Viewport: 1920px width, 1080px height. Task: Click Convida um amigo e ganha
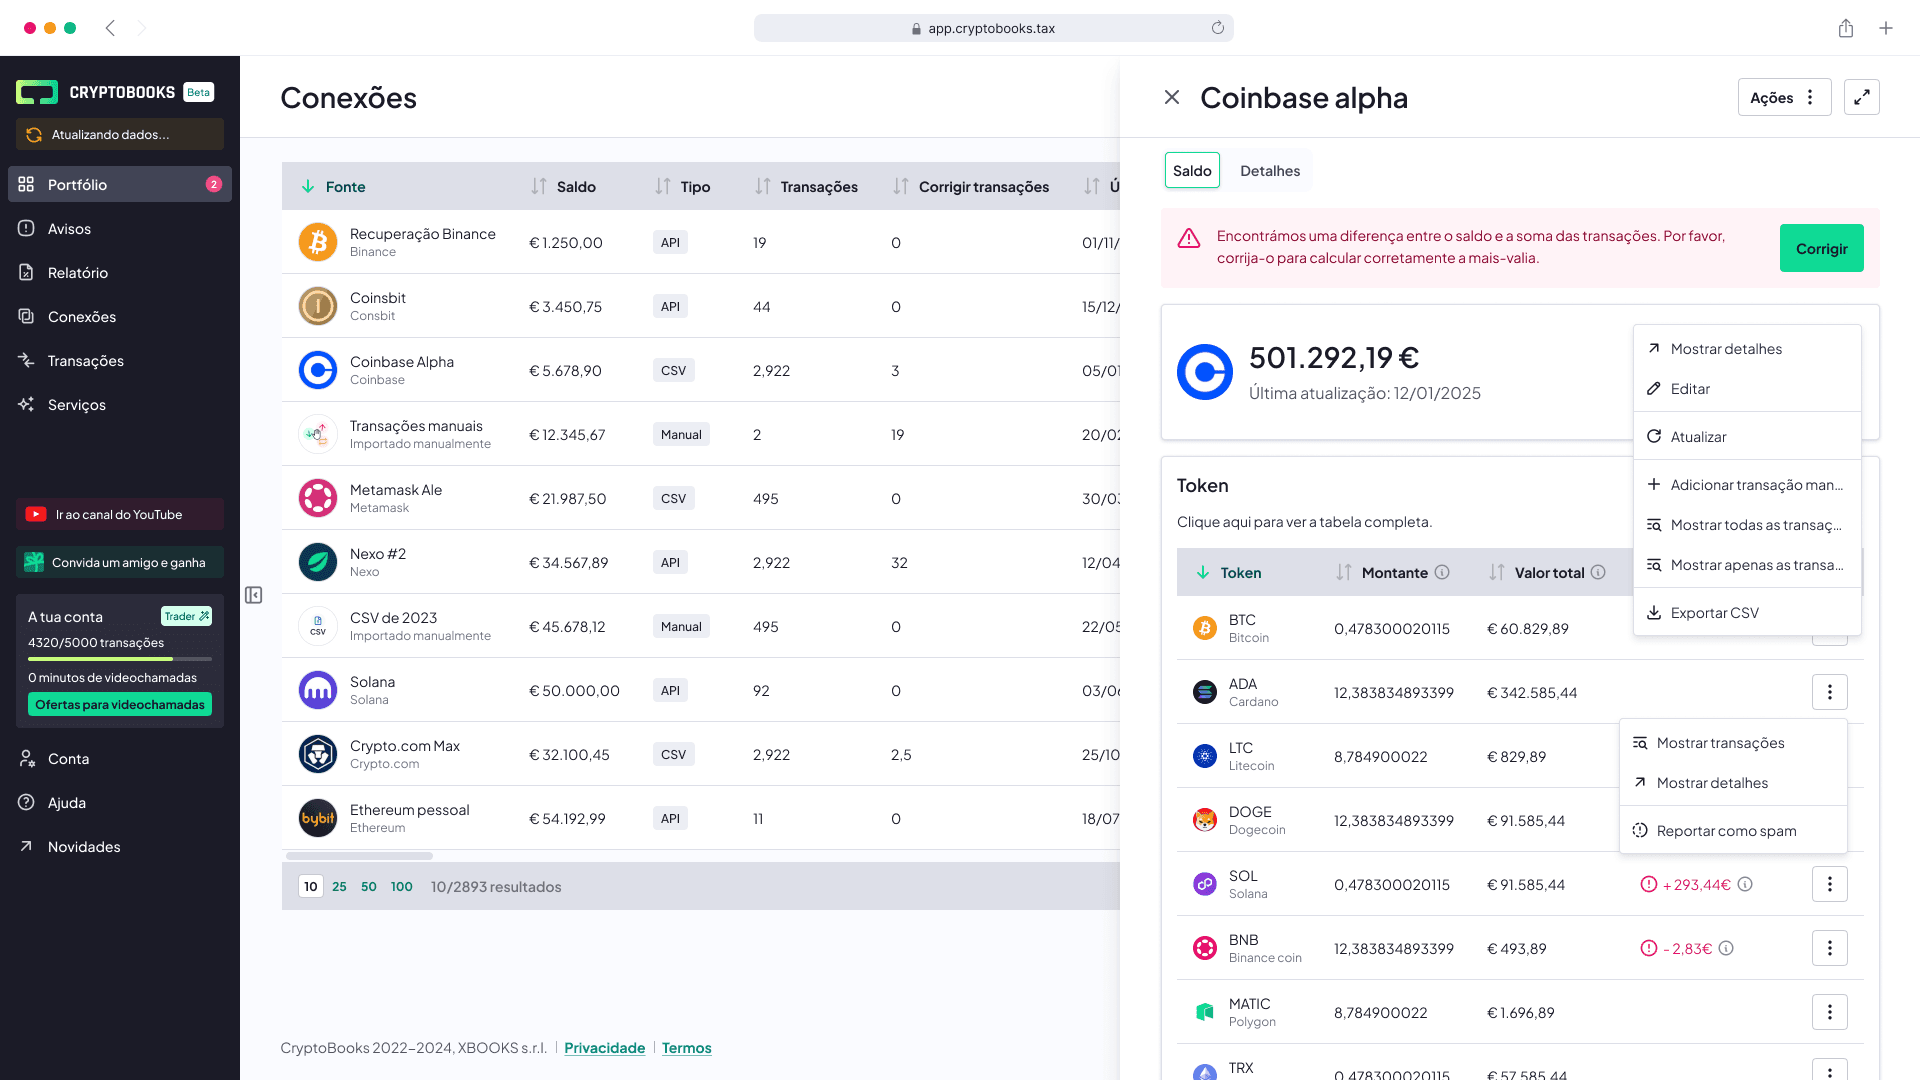pyautogui.click(x=120, y=562)
